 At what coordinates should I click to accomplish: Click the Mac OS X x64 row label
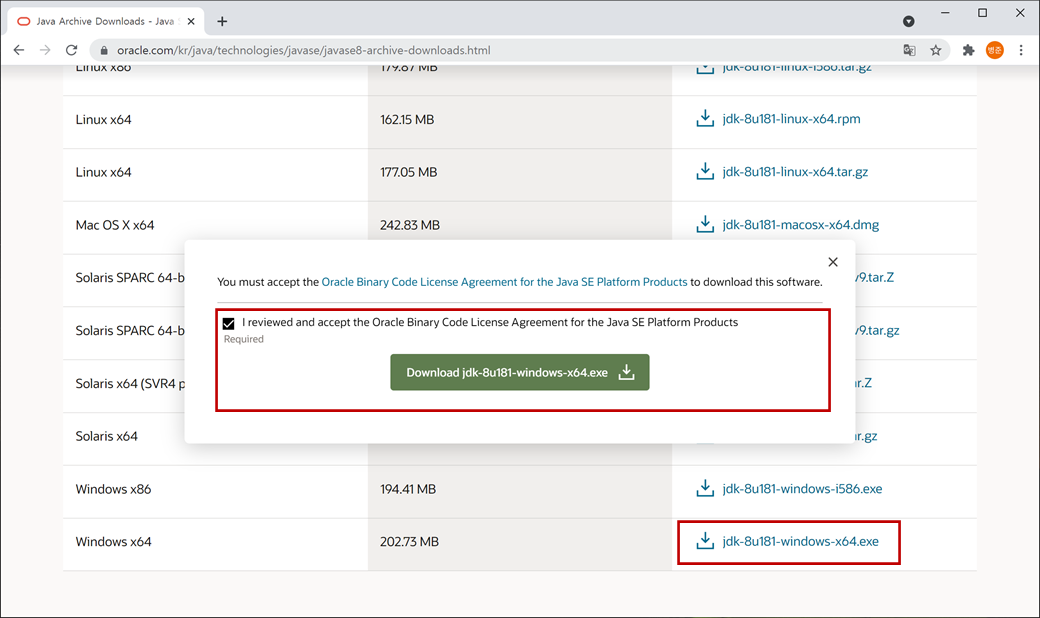[x=115, y=225]
